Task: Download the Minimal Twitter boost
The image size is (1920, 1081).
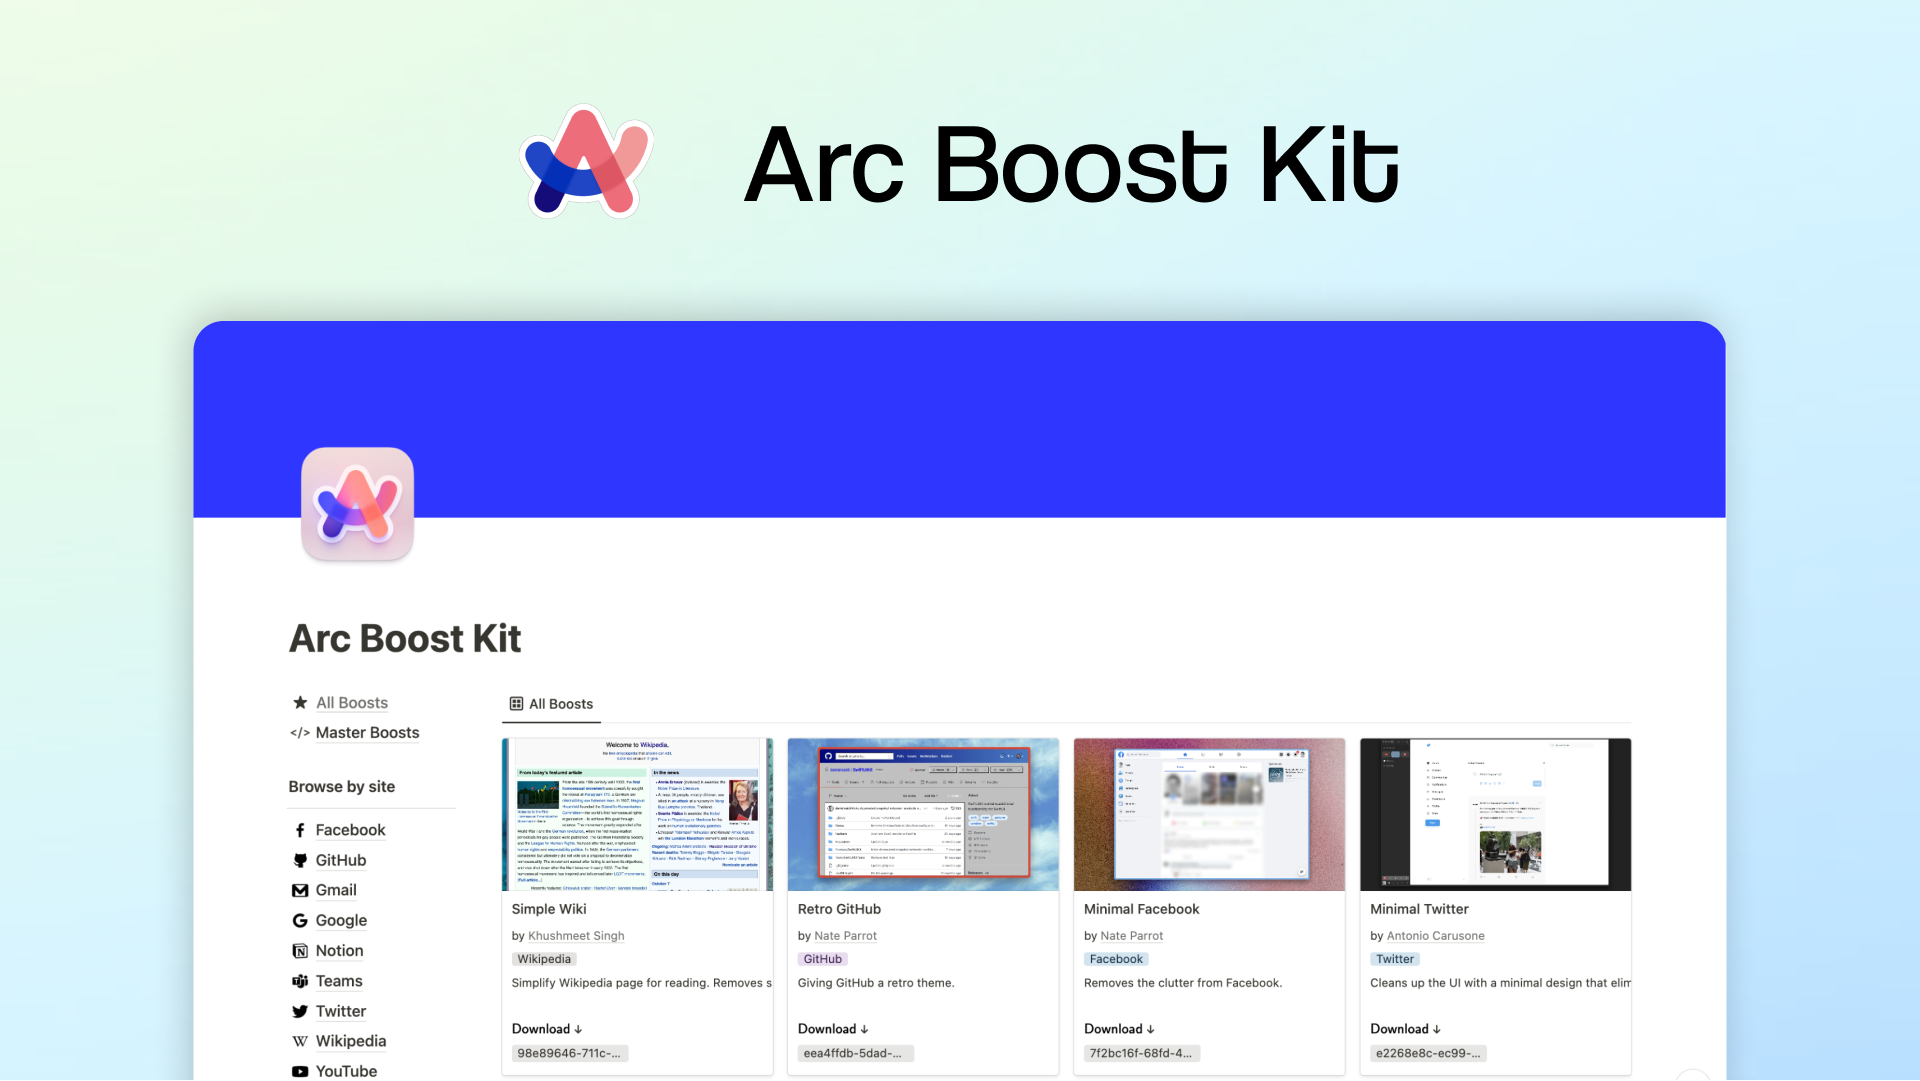Action: [1405, 1029]
